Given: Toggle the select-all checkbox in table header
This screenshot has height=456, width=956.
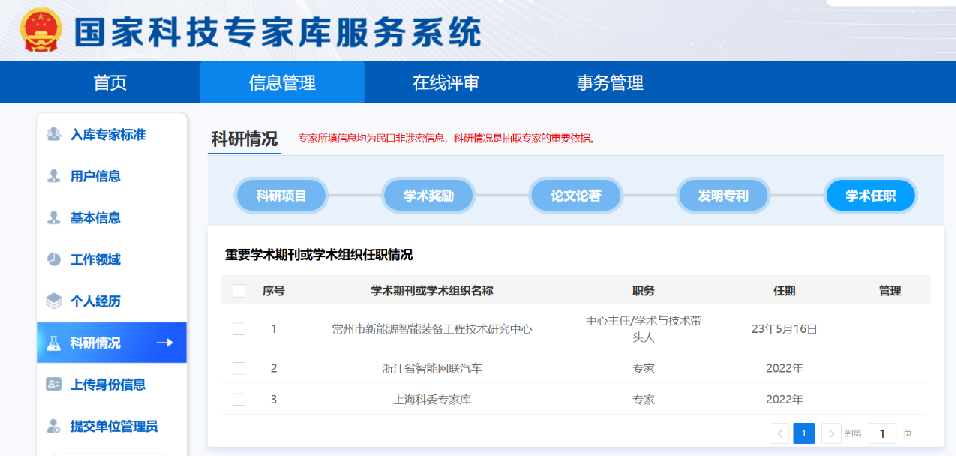Looking at the screenshot, I should click(x=239, y=291).
